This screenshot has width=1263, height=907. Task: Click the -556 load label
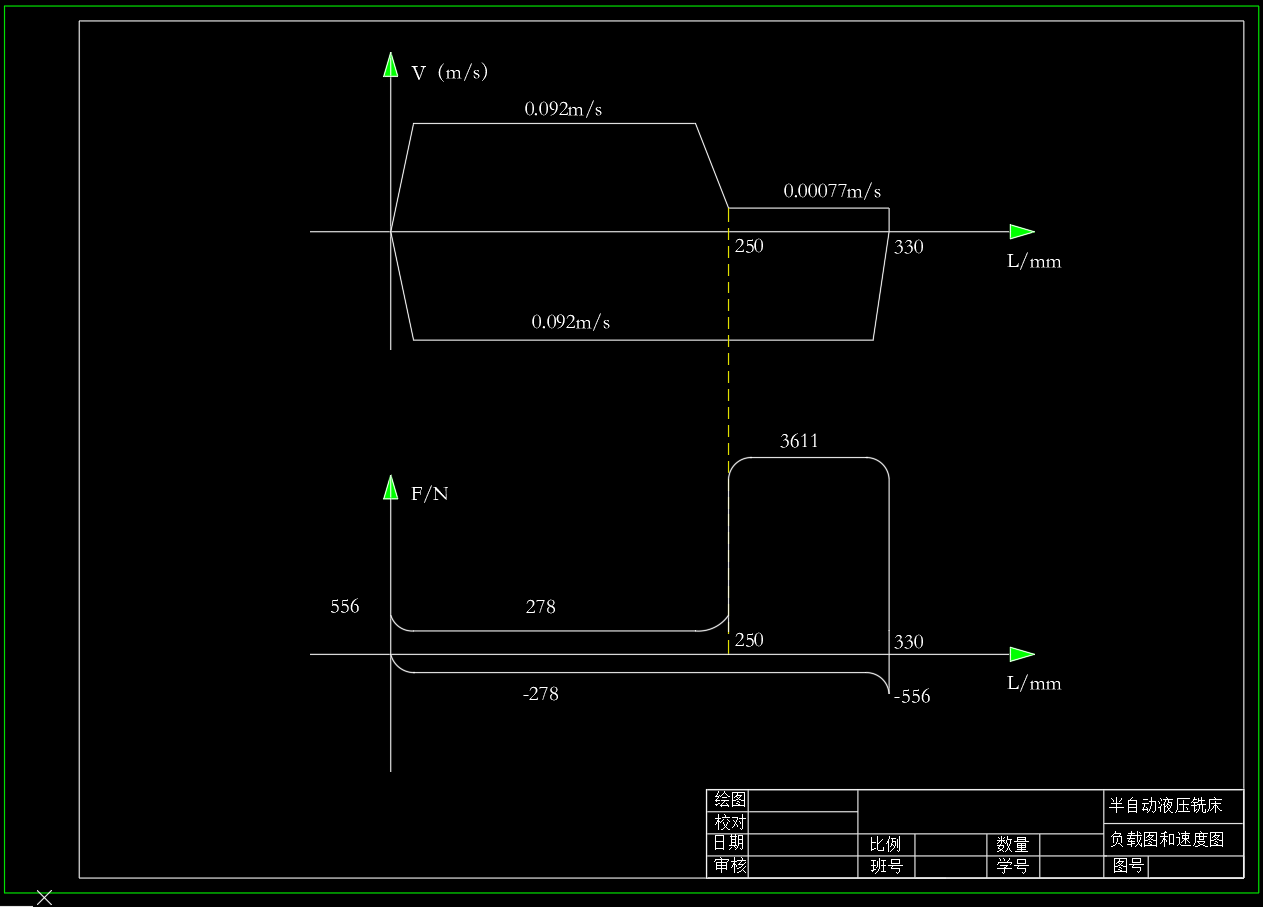(912, 697)
